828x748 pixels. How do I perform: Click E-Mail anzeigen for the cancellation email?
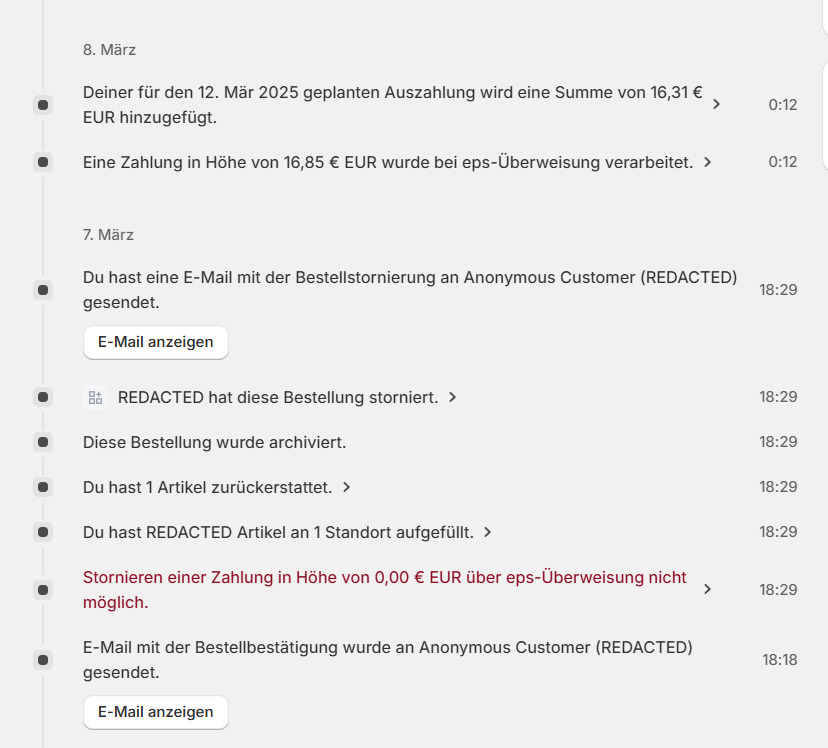pyautogui.click(x=155, y=342)
